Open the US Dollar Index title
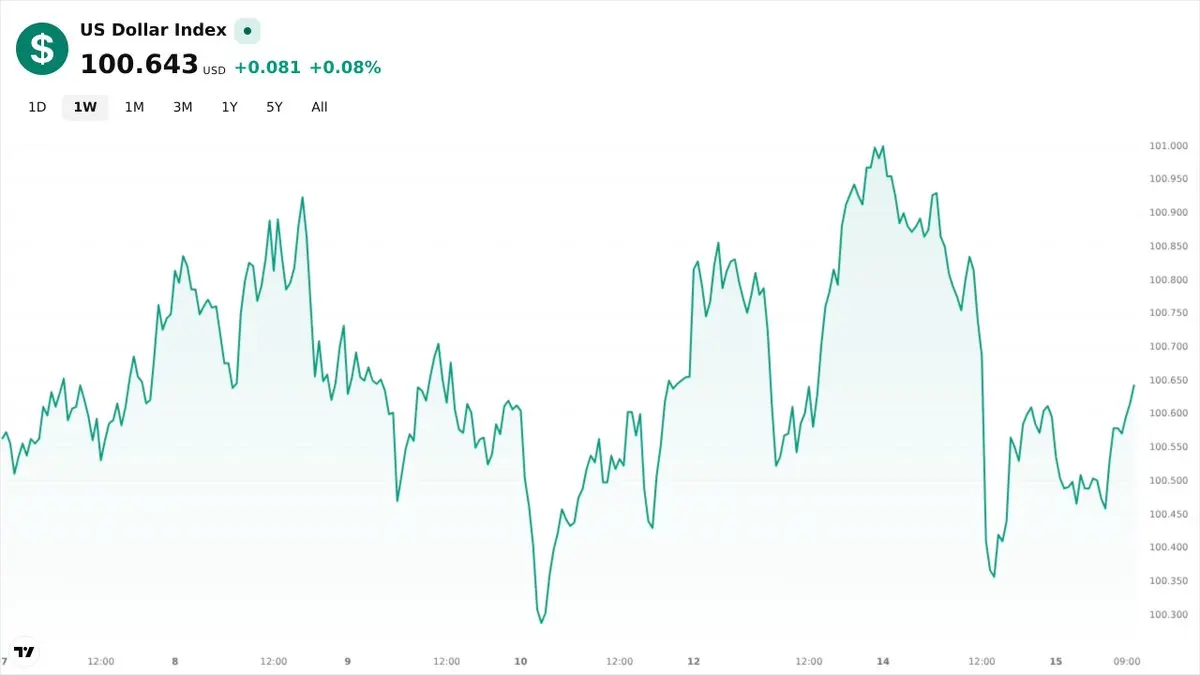This screenshot has height=675, width=1200. coord(153,30)
